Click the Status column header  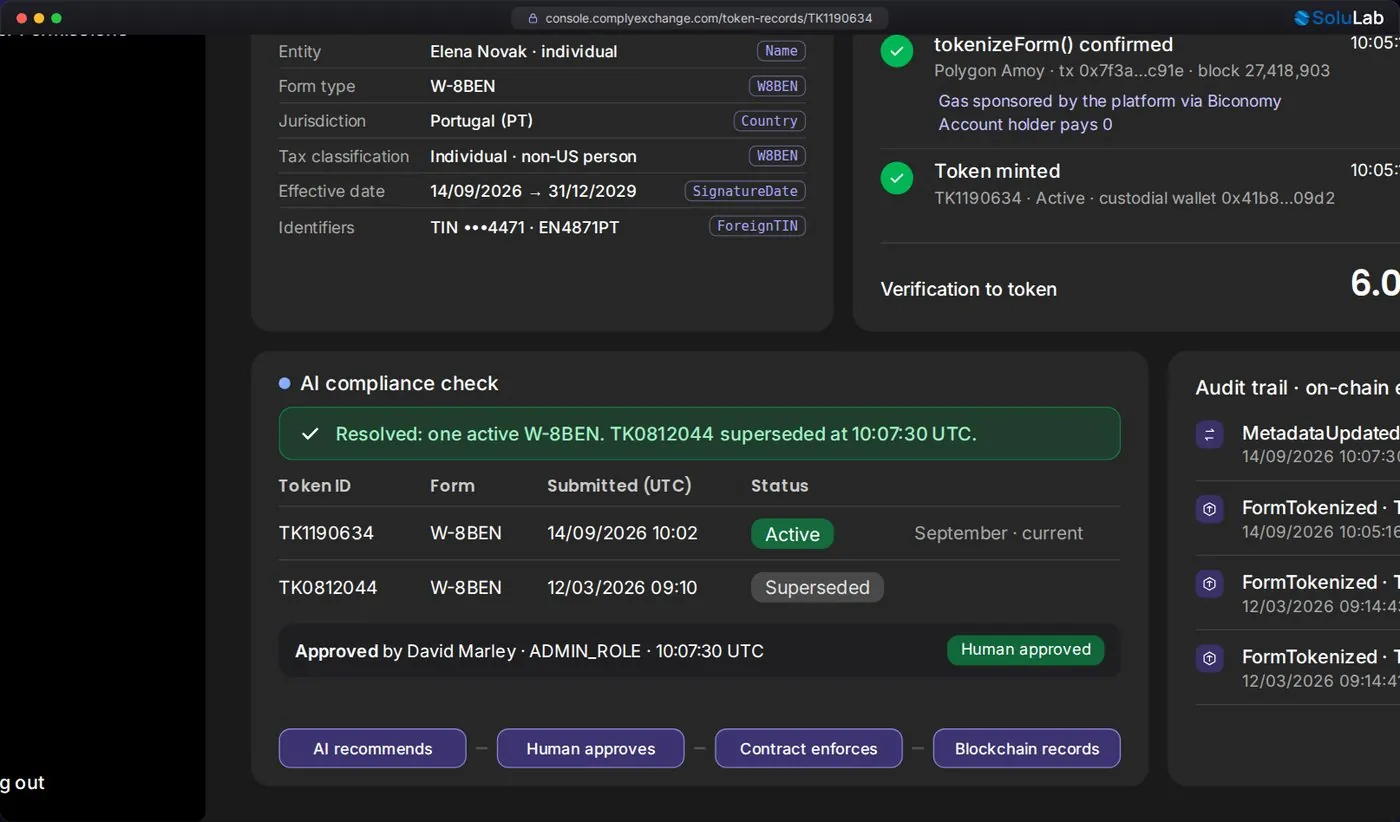point(779,486)
